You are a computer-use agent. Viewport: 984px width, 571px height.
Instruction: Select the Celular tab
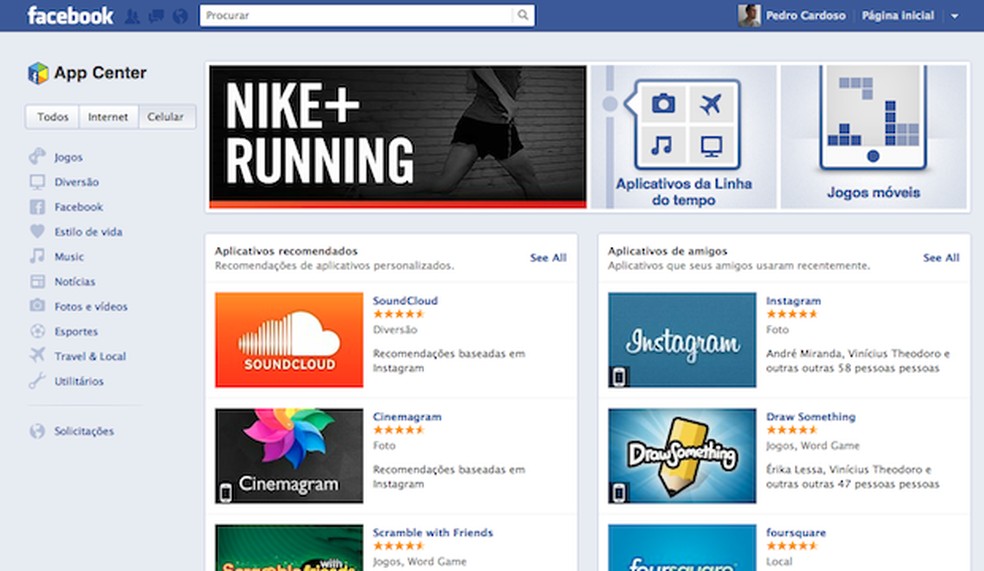coord(166,117)
